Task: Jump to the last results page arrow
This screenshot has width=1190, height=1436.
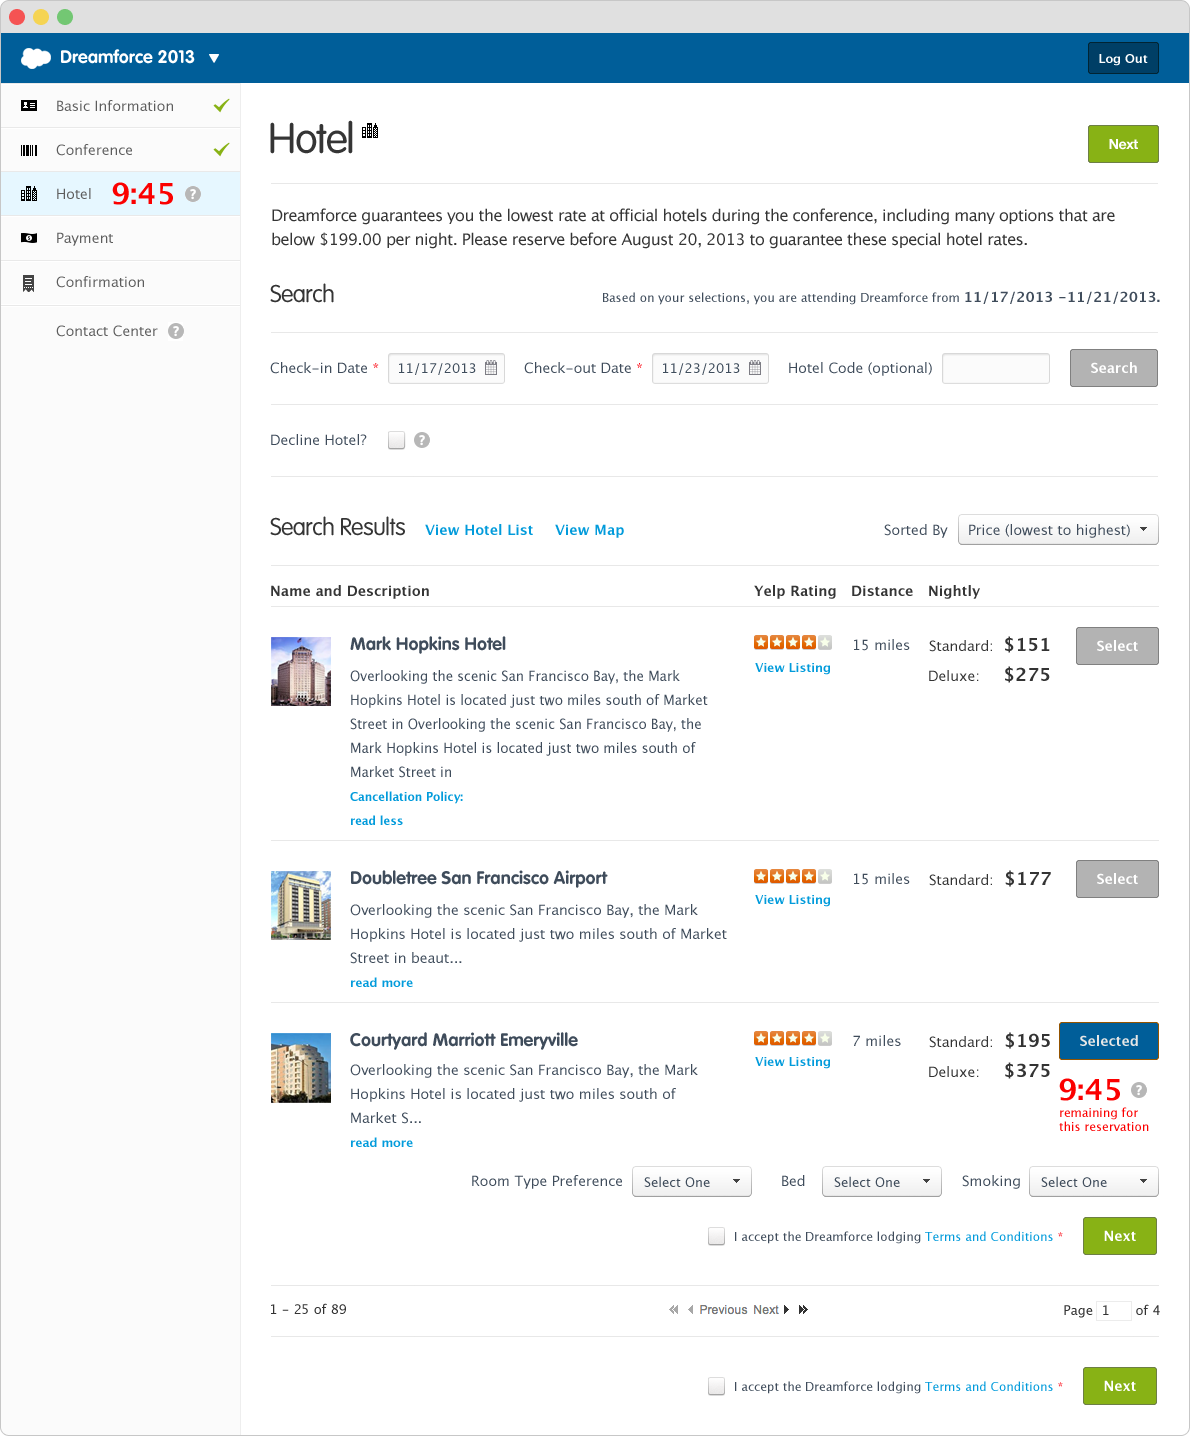Action: click(x=803, y=1310)
